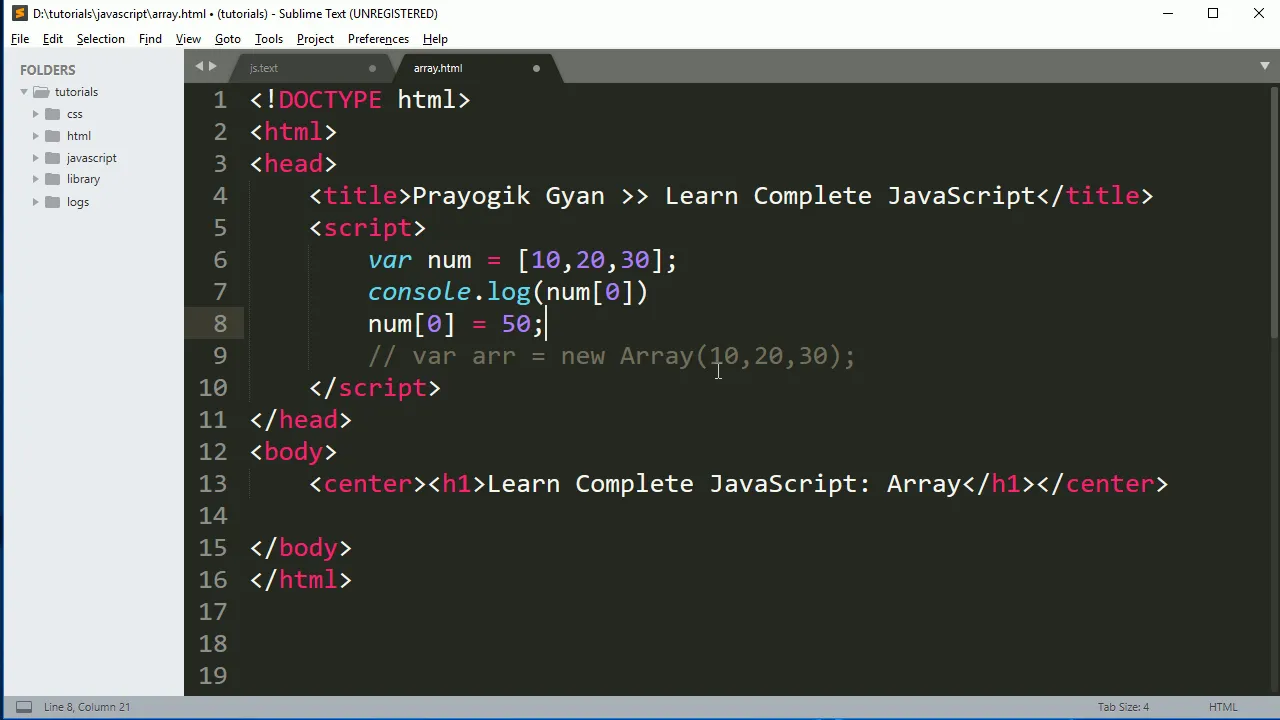This screenshot has height=720, width=1280.
Task: Click the value 50 on line 8
Action: (516, 324)
